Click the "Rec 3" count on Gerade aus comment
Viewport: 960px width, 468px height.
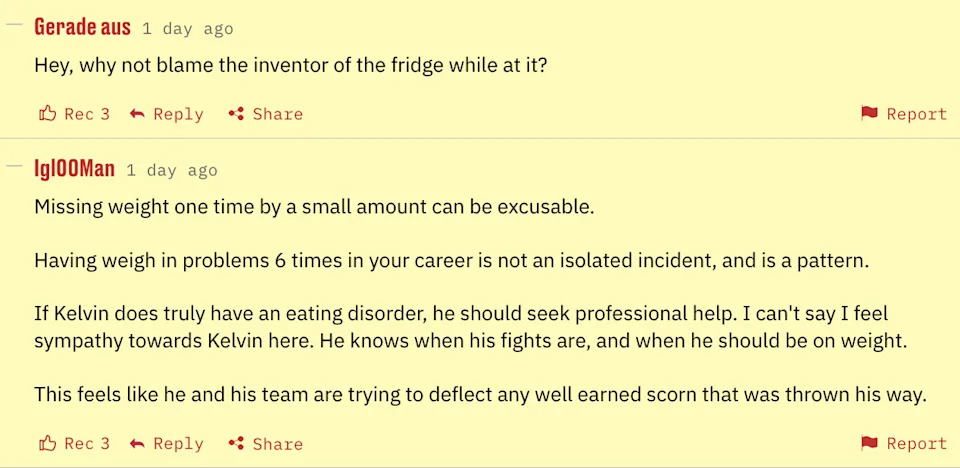[x=87, y=114]
